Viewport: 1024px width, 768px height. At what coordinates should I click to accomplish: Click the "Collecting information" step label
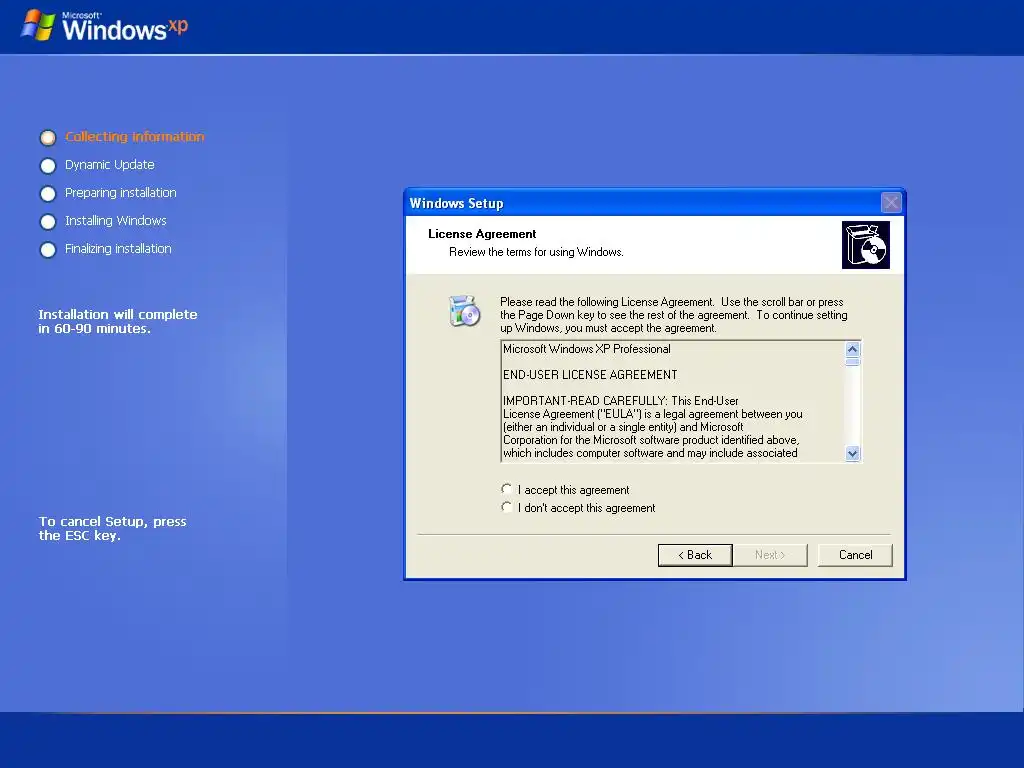(x=135, y=136)
